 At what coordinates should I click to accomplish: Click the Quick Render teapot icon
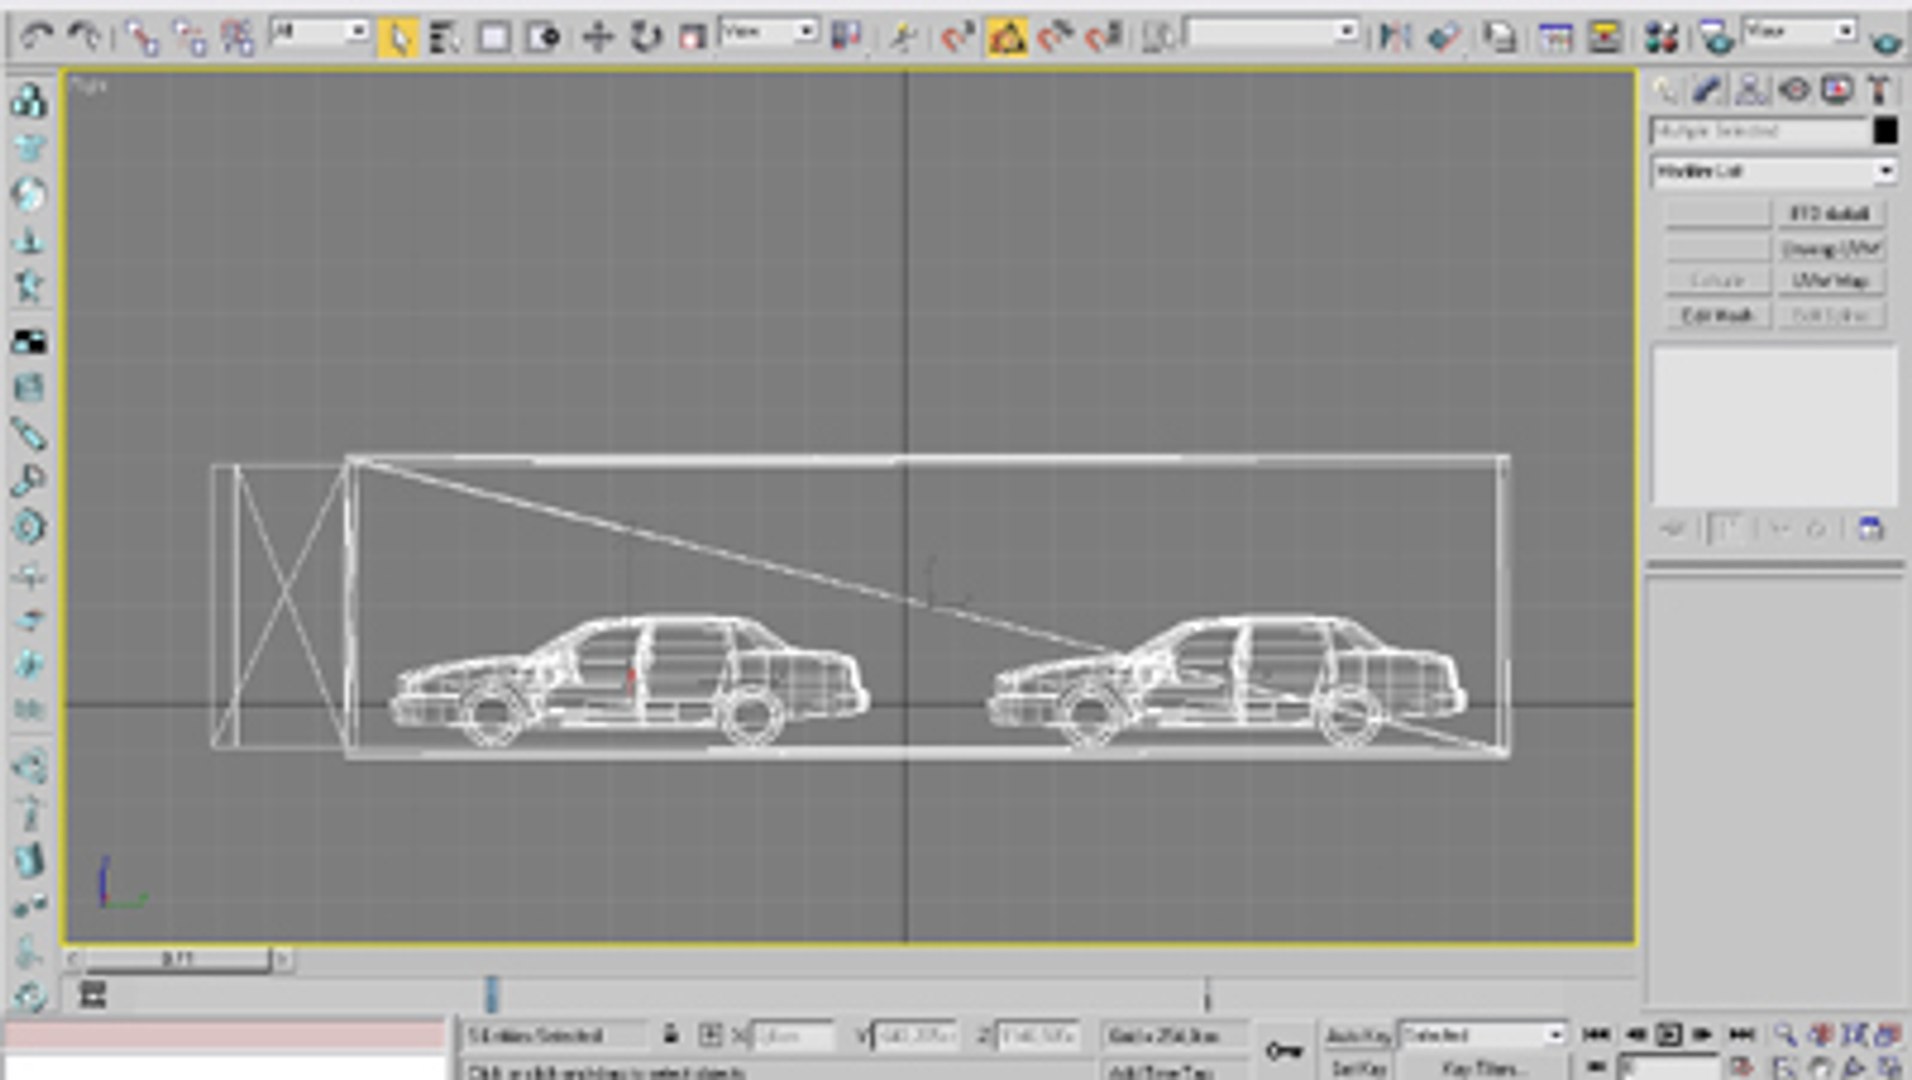[x=1886, y=40]
